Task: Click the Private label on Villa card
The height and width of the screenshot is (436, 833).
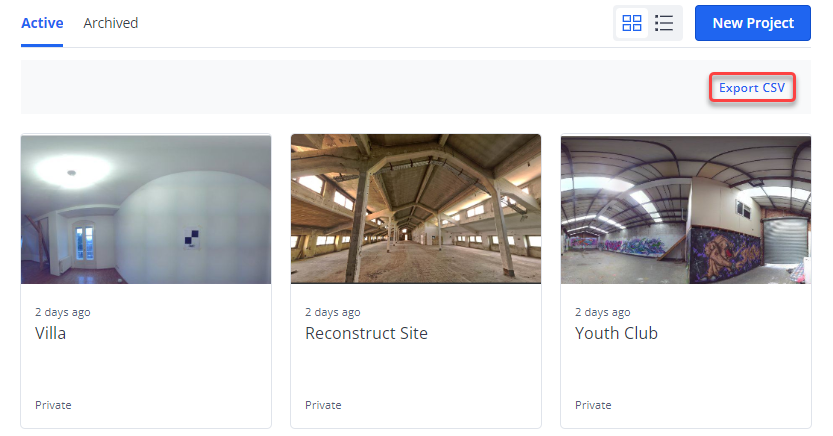Action: coord(53,405)
